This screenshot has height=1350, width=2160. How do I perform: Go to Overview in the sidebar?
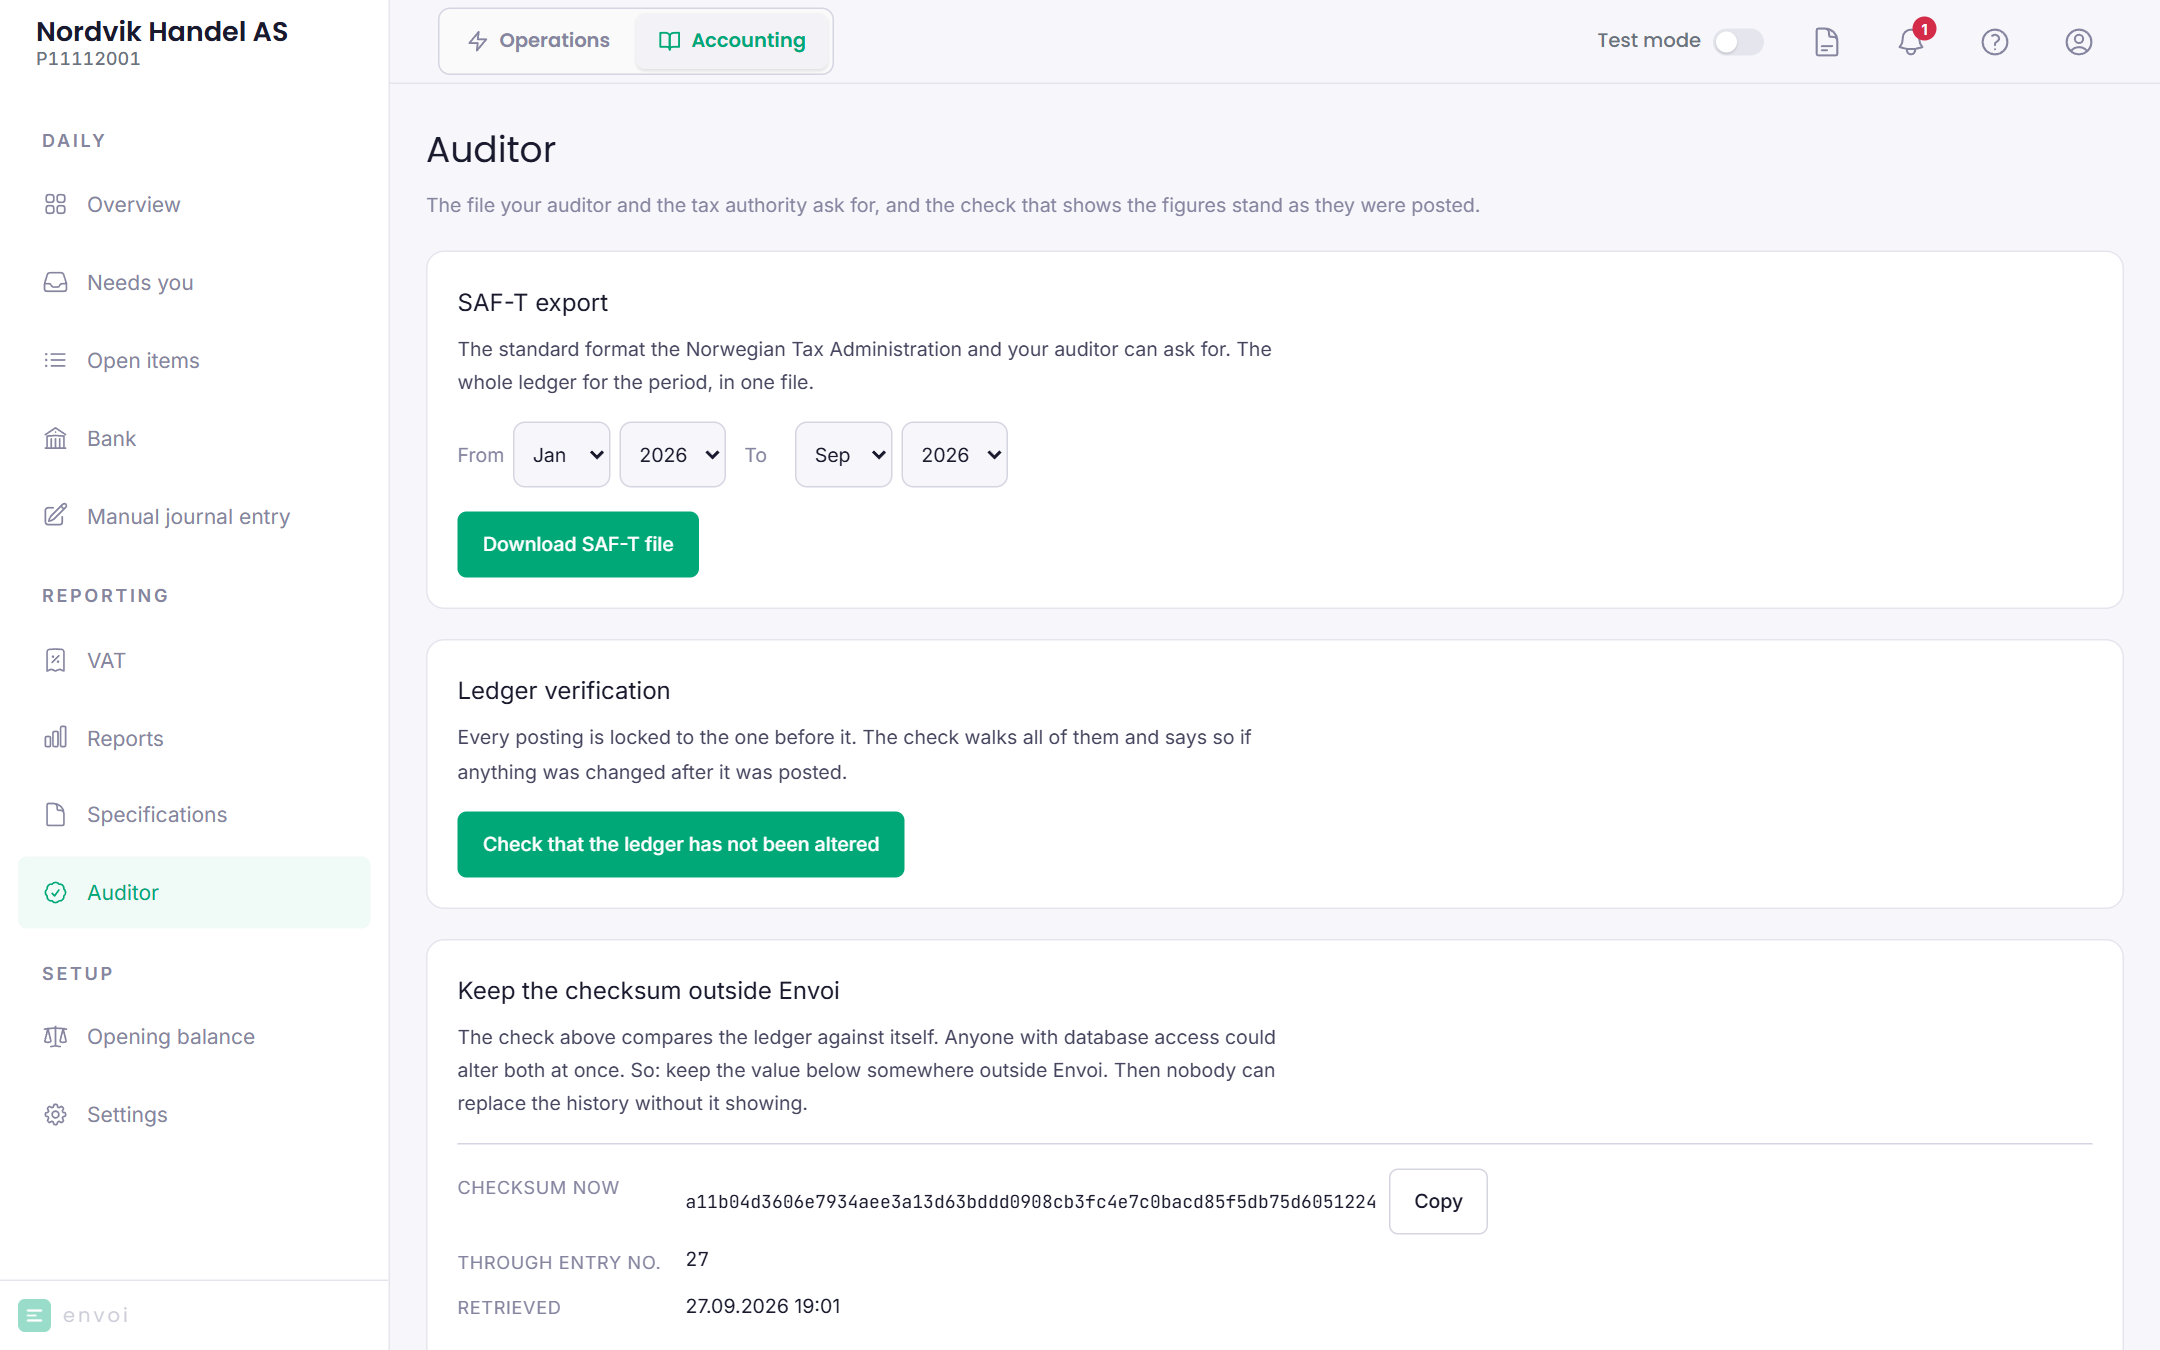click(x=194, y=204)
